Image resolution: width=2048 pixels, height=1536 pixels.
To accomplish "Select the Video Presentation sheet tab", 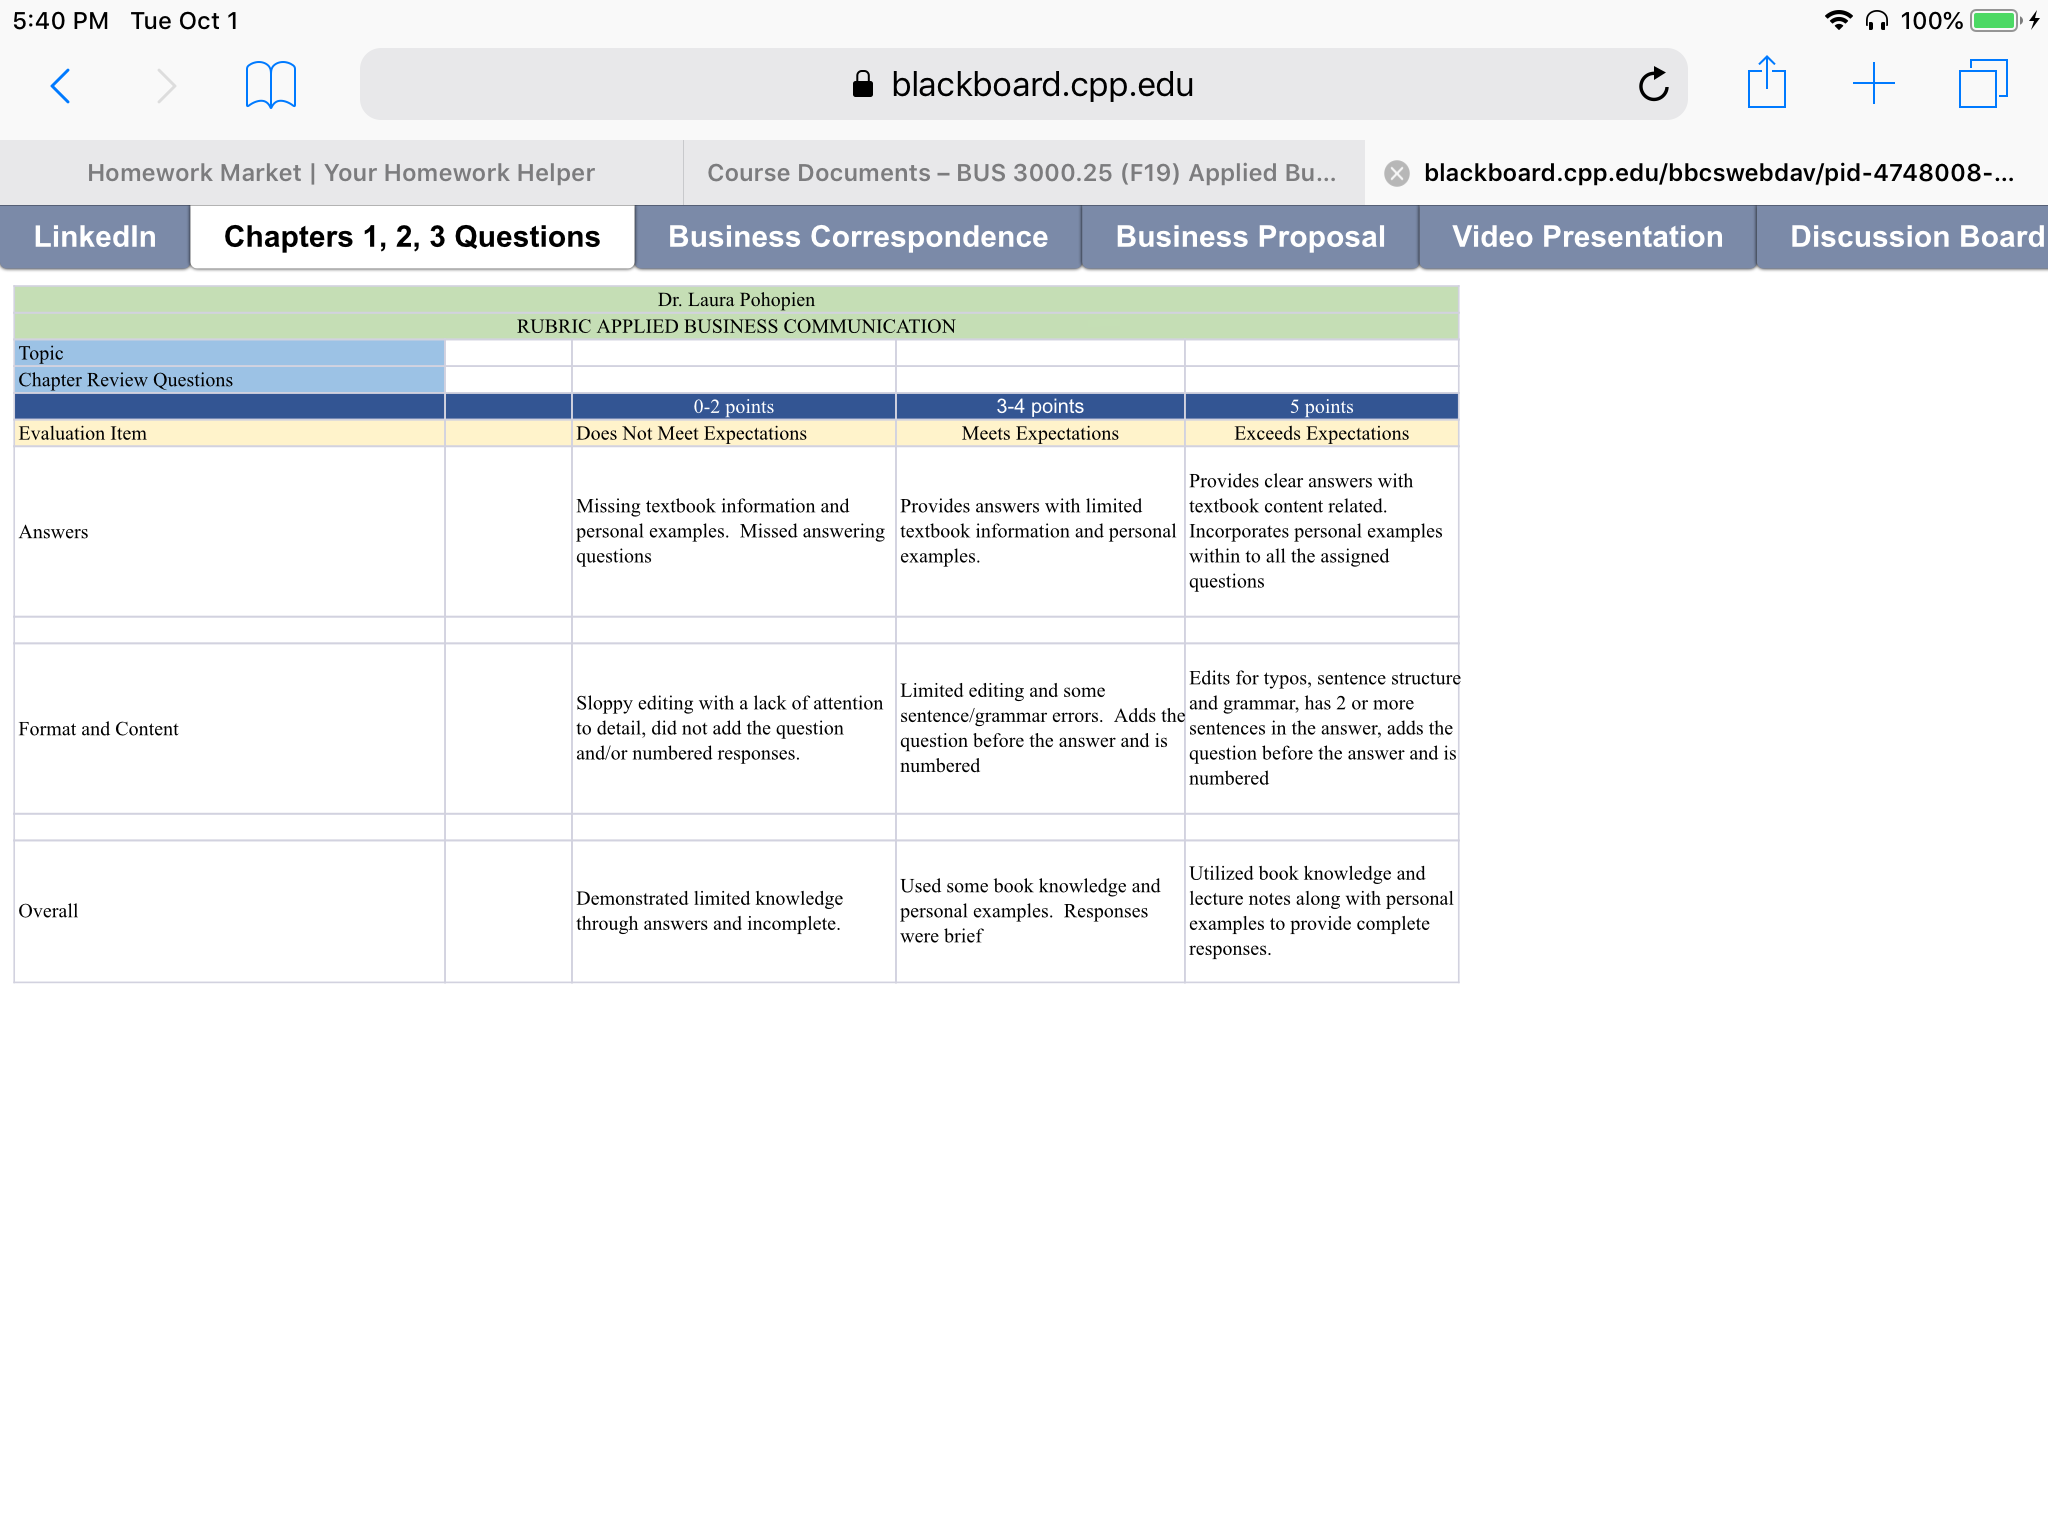I will [1587, 237].
